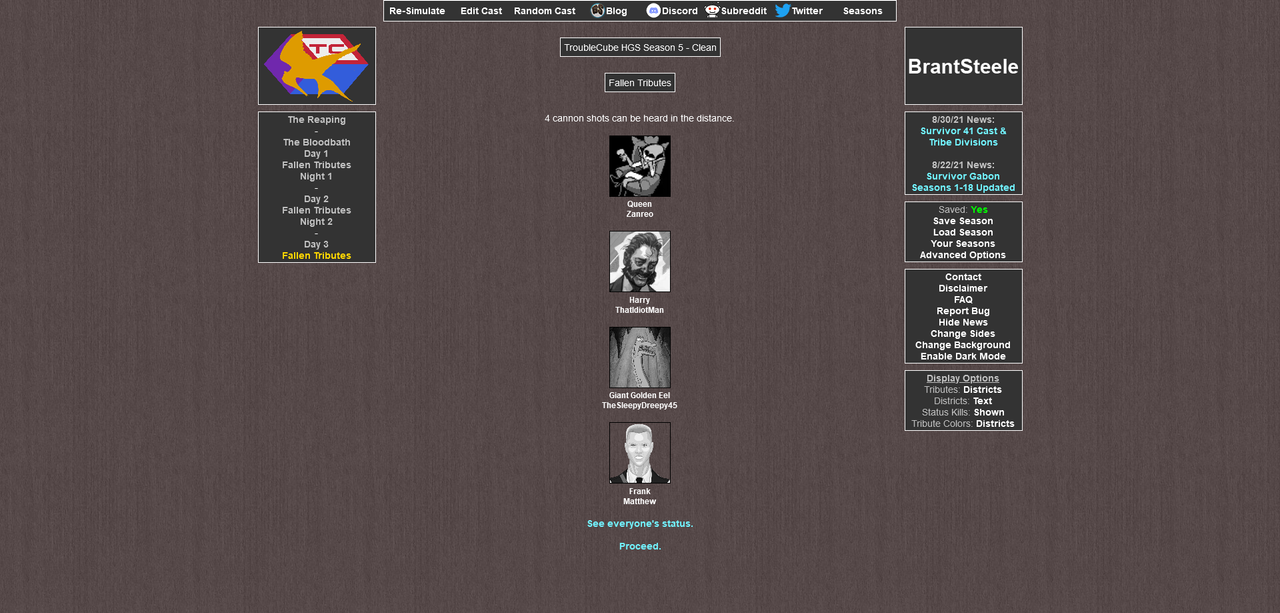Click the Giant Golden Eel portrait

tap(640, 357)
